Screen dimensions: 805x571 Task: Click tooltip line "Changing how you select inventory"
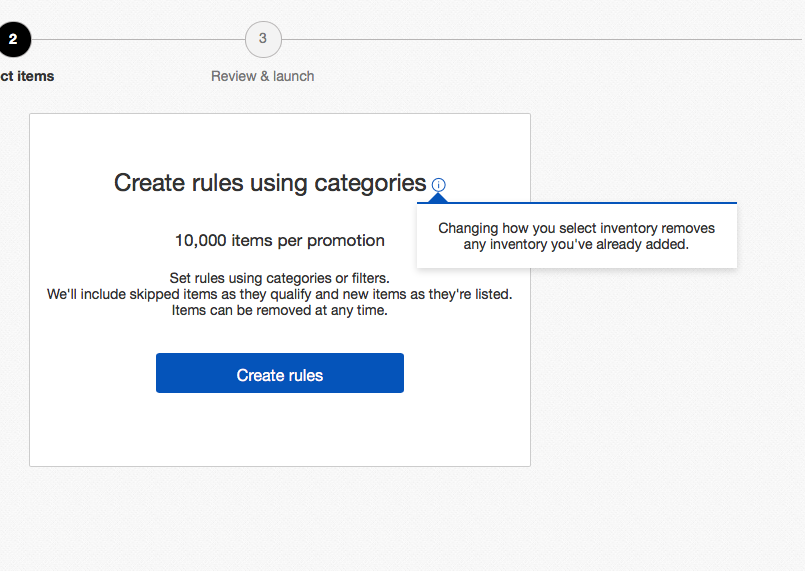577,228
